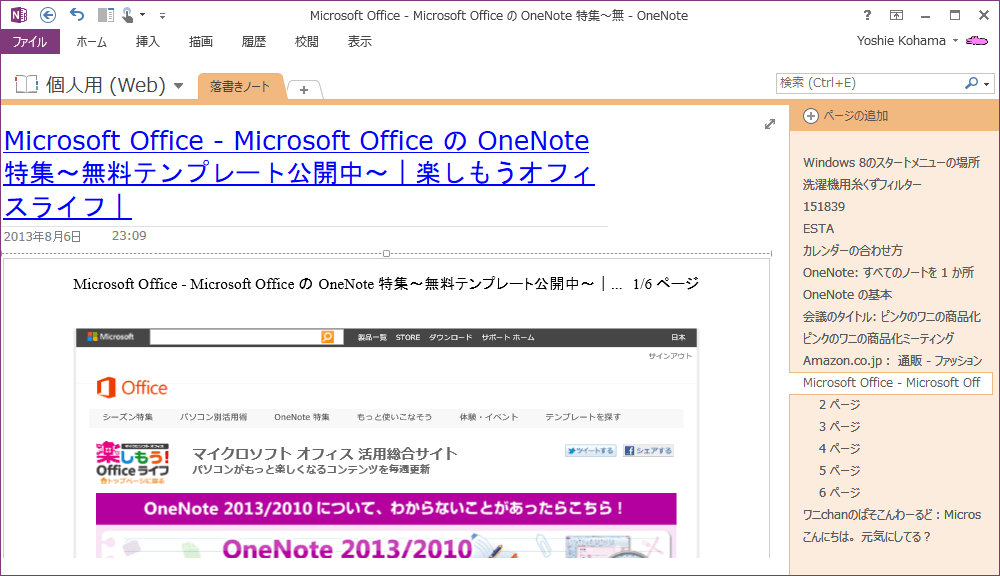1000x576 pixels.
Task: Click the pink account avatar picture
Action: click(x=976, y=41)
